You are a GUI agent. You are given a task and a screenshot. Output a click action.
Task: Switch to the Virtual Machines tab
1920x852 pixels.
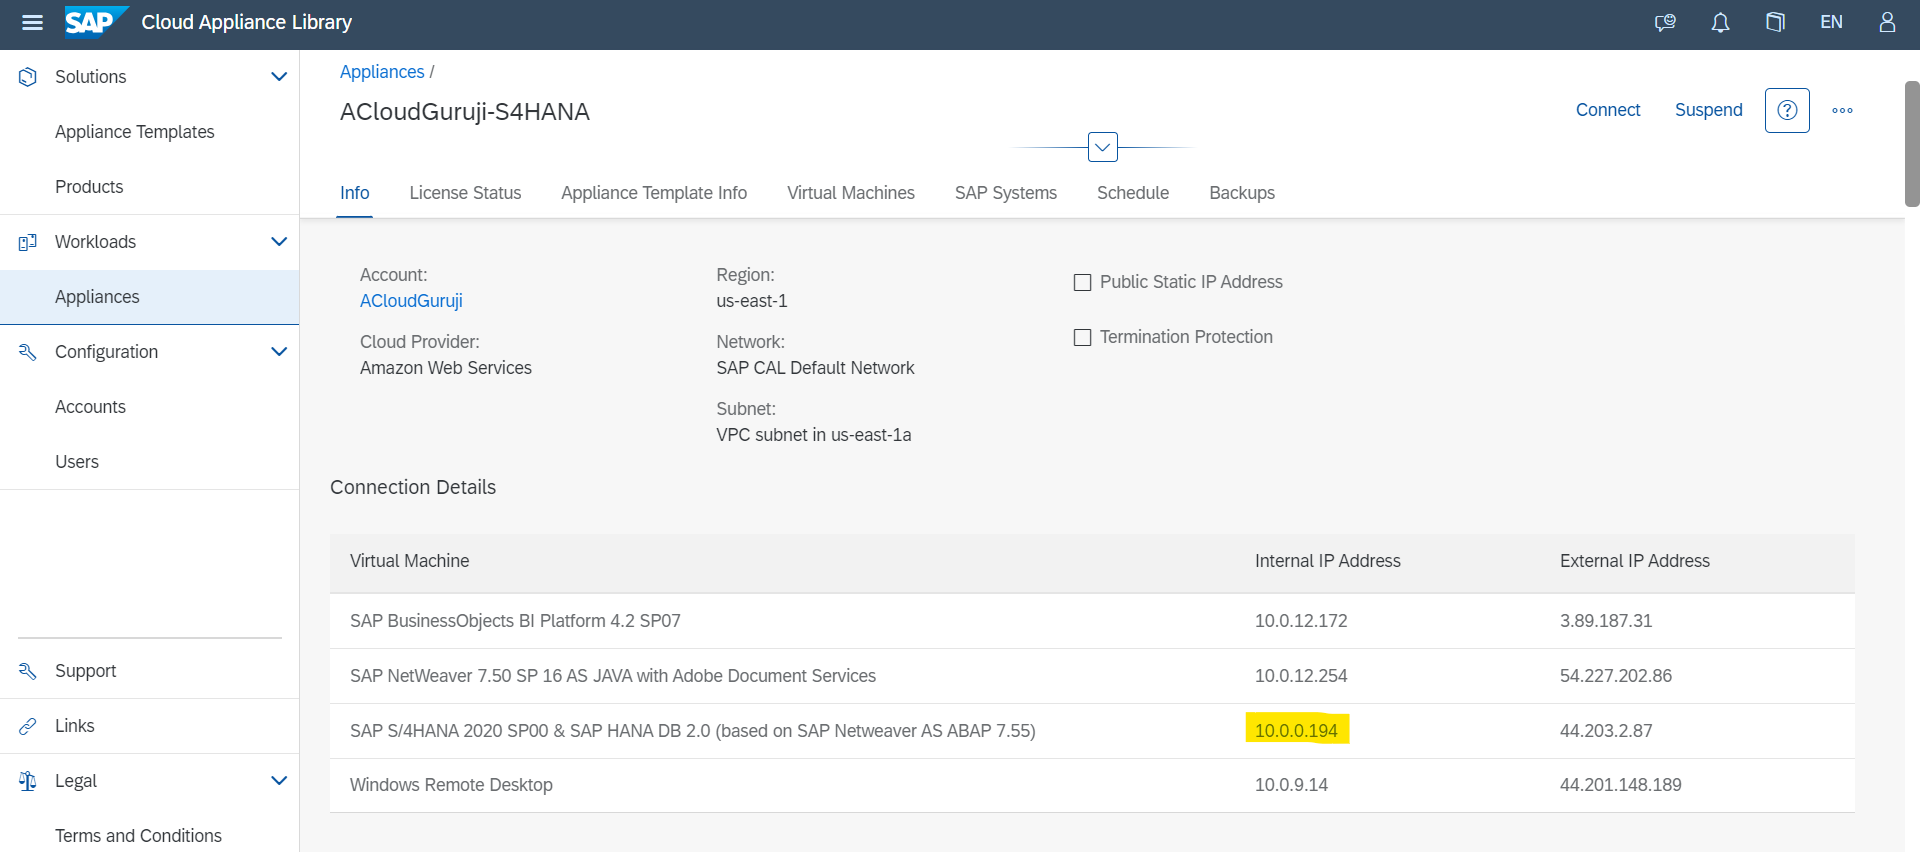click(850, 193)
